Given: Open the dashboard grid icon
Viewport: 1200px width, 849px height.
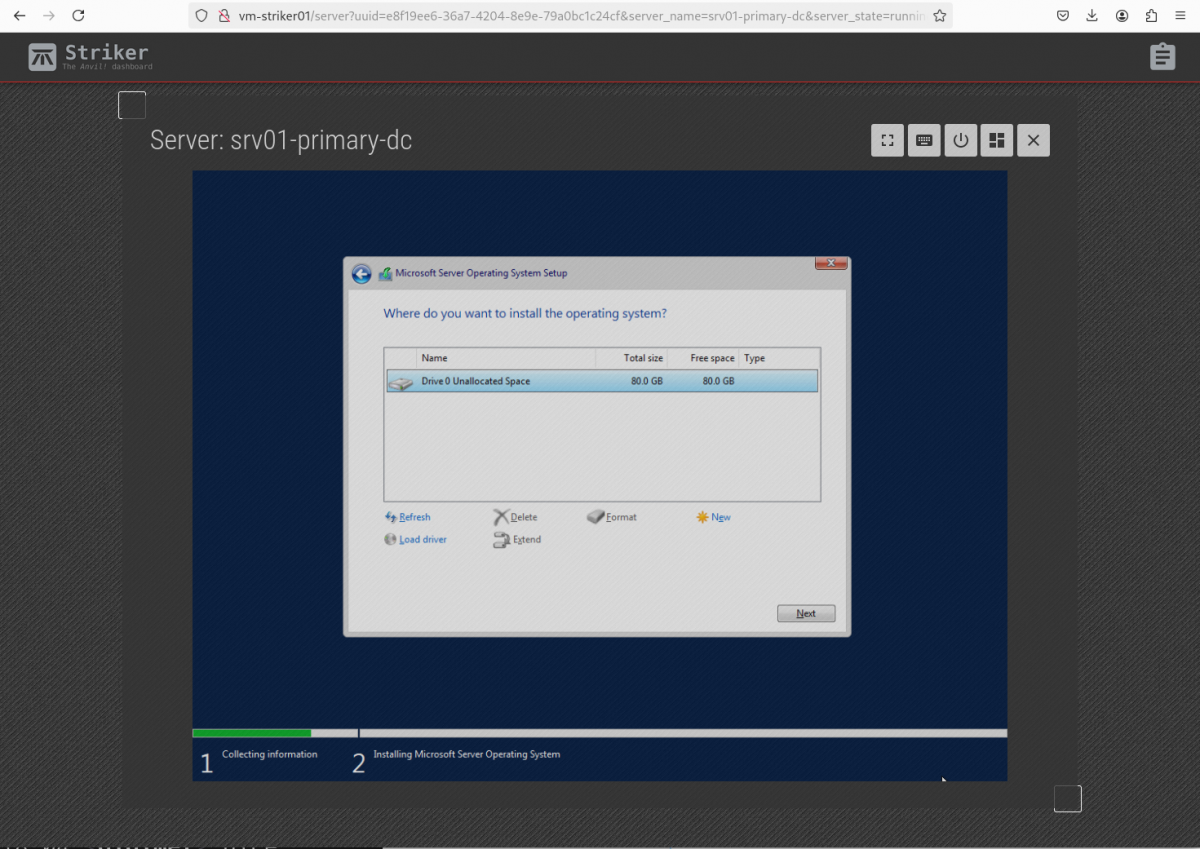Looking at the screenshot, I should pos(997,140).
